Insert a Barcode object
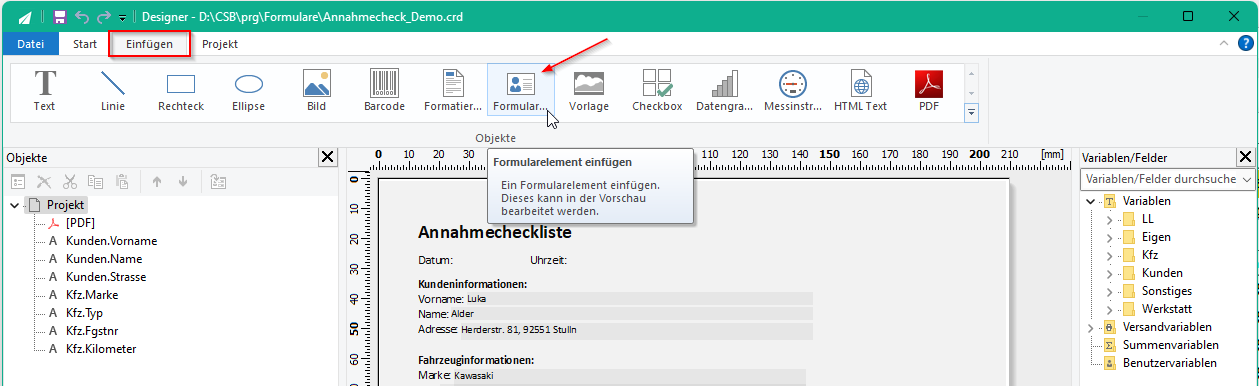 tap(384, 91)
